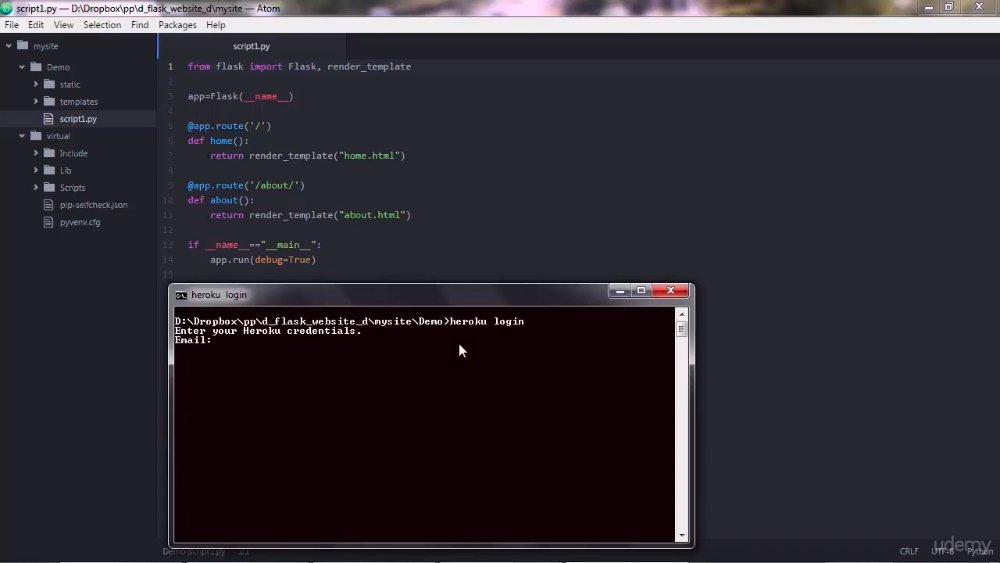Click the virtual folder icon
Viewport: 1000px width, 563px height.
coord(36,135)
